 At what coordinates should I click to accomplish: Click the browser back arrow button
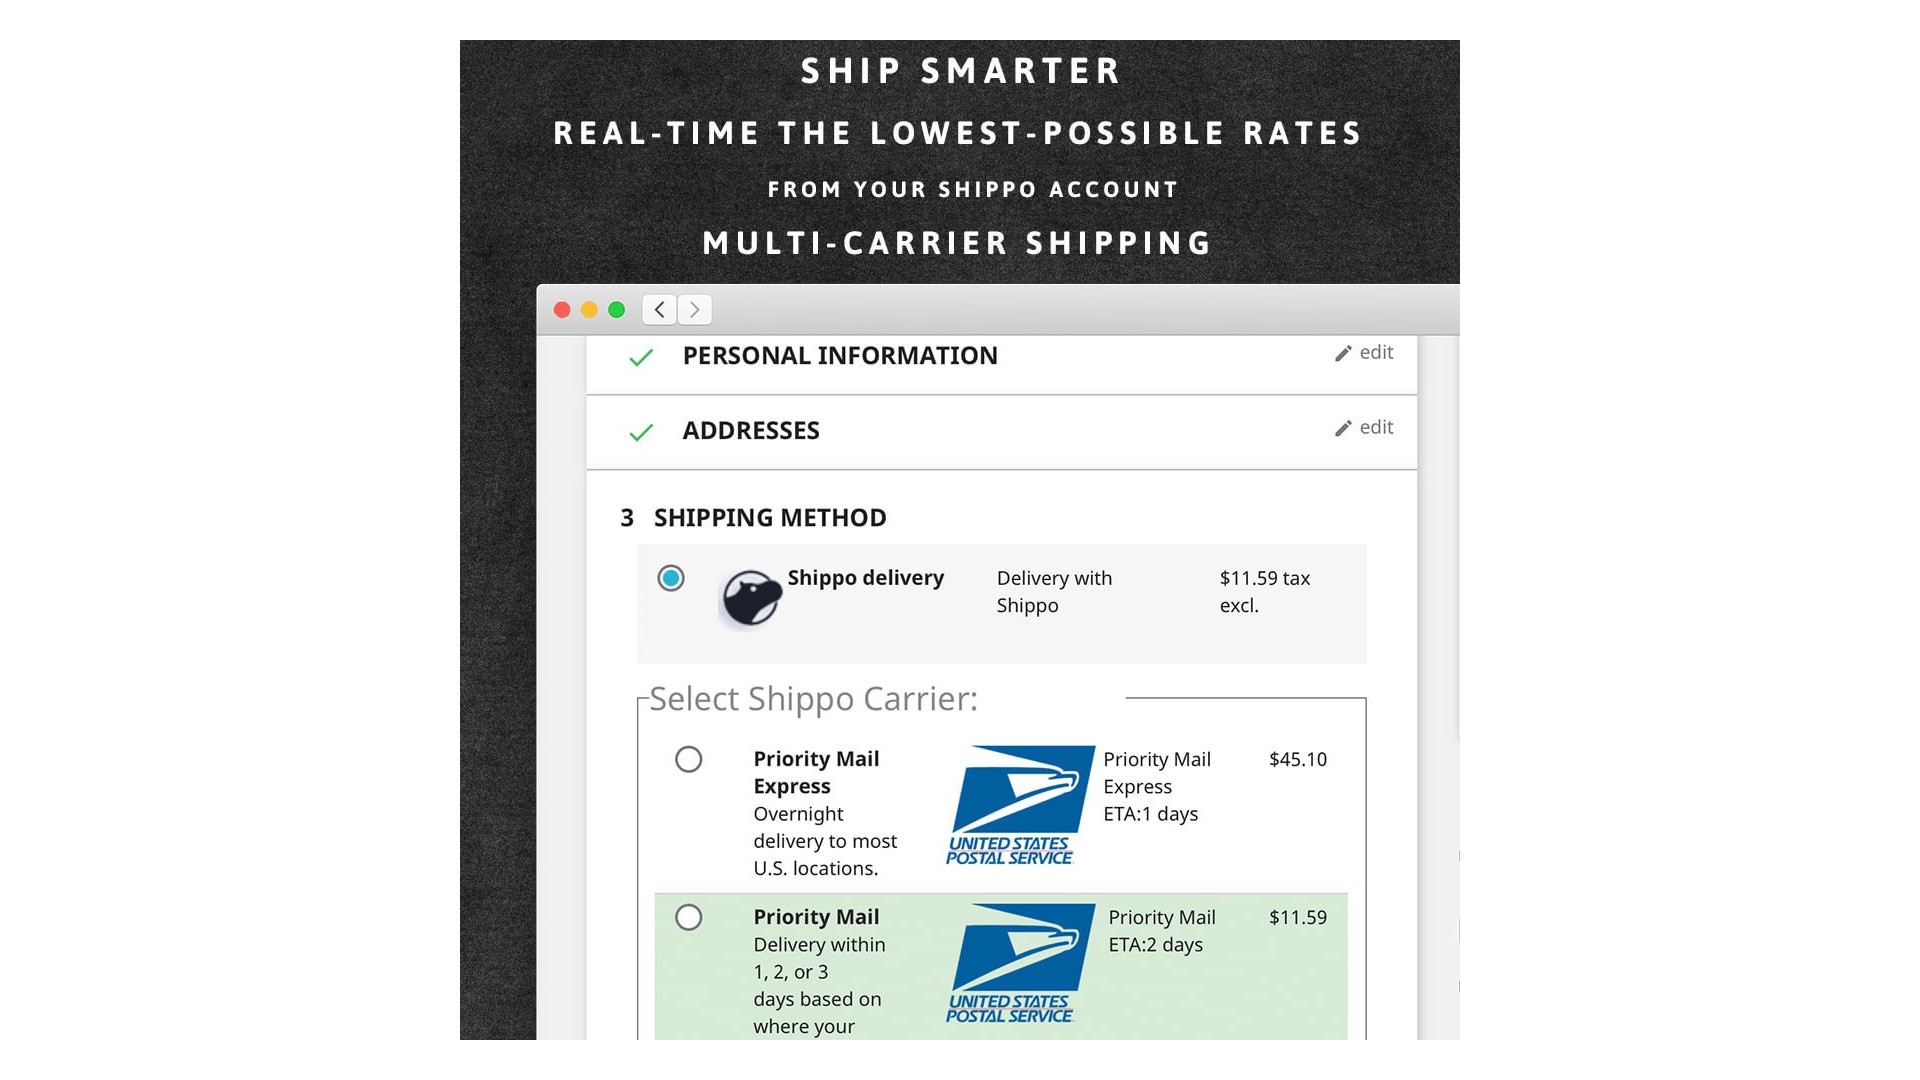pyautogui.click(x=659, y=310)
